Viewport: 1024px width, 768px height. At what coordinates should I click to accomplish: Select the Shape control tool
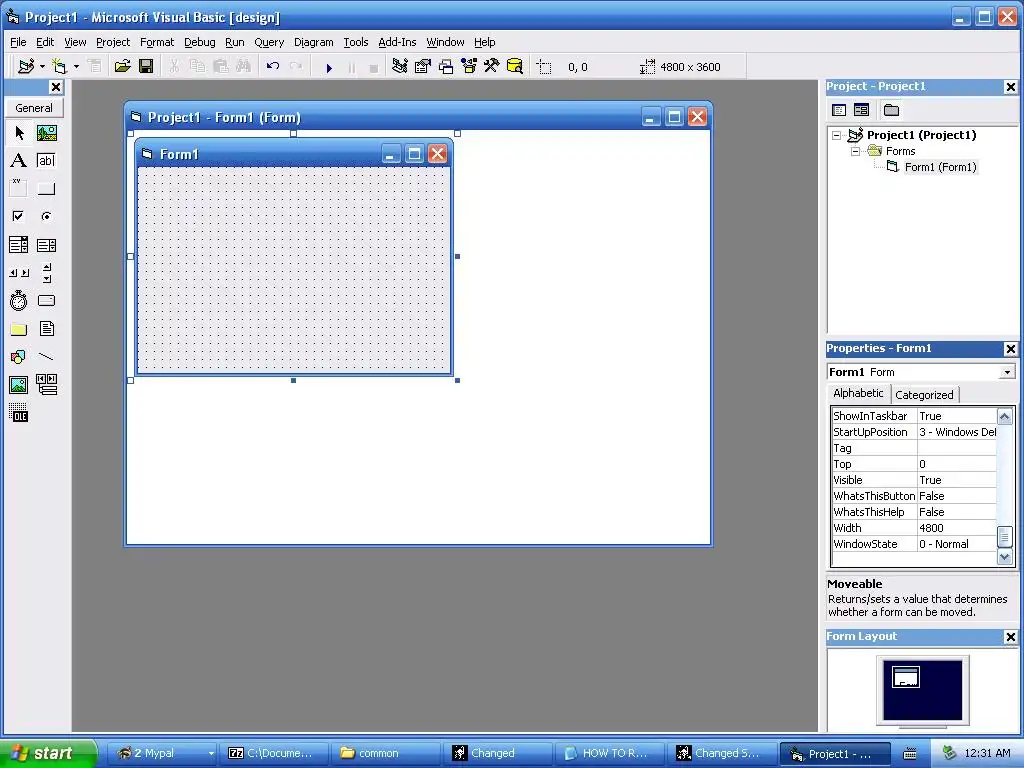[19, 357]
